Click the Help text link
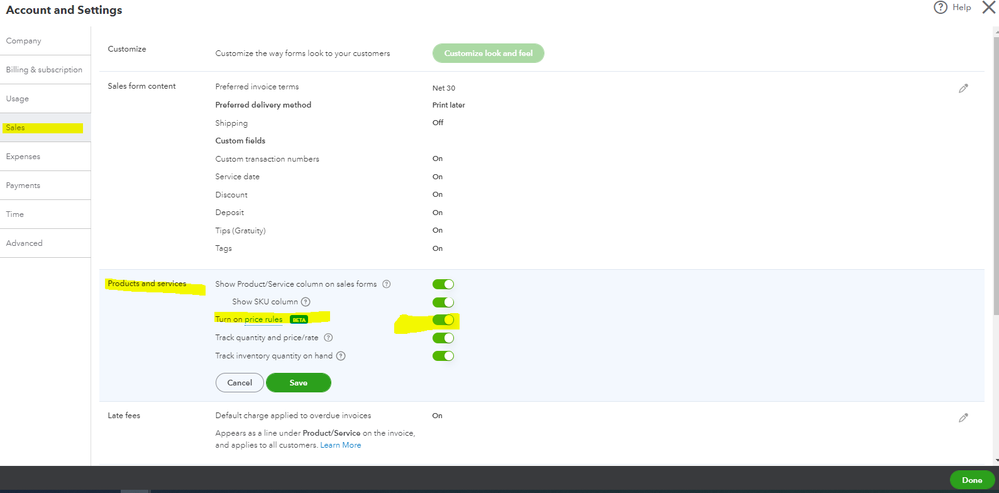Viewport: 999px width, 493px height. tap(961, 8)
